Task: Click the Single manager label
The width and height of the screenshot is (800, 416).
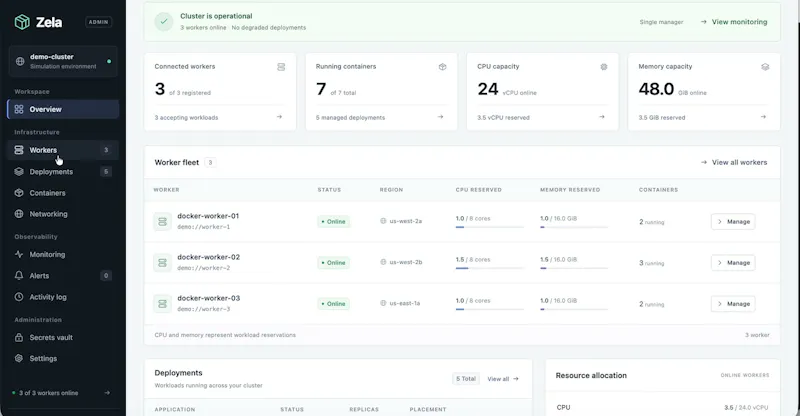Action: click(x=661, y=22)
